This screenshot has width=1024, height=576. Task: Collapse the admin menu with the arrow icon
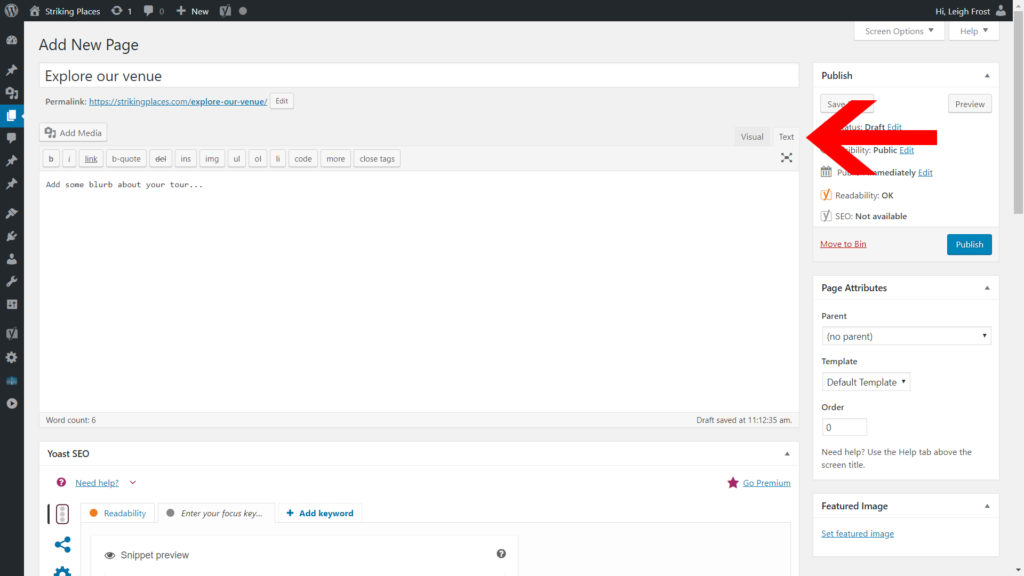12,404
